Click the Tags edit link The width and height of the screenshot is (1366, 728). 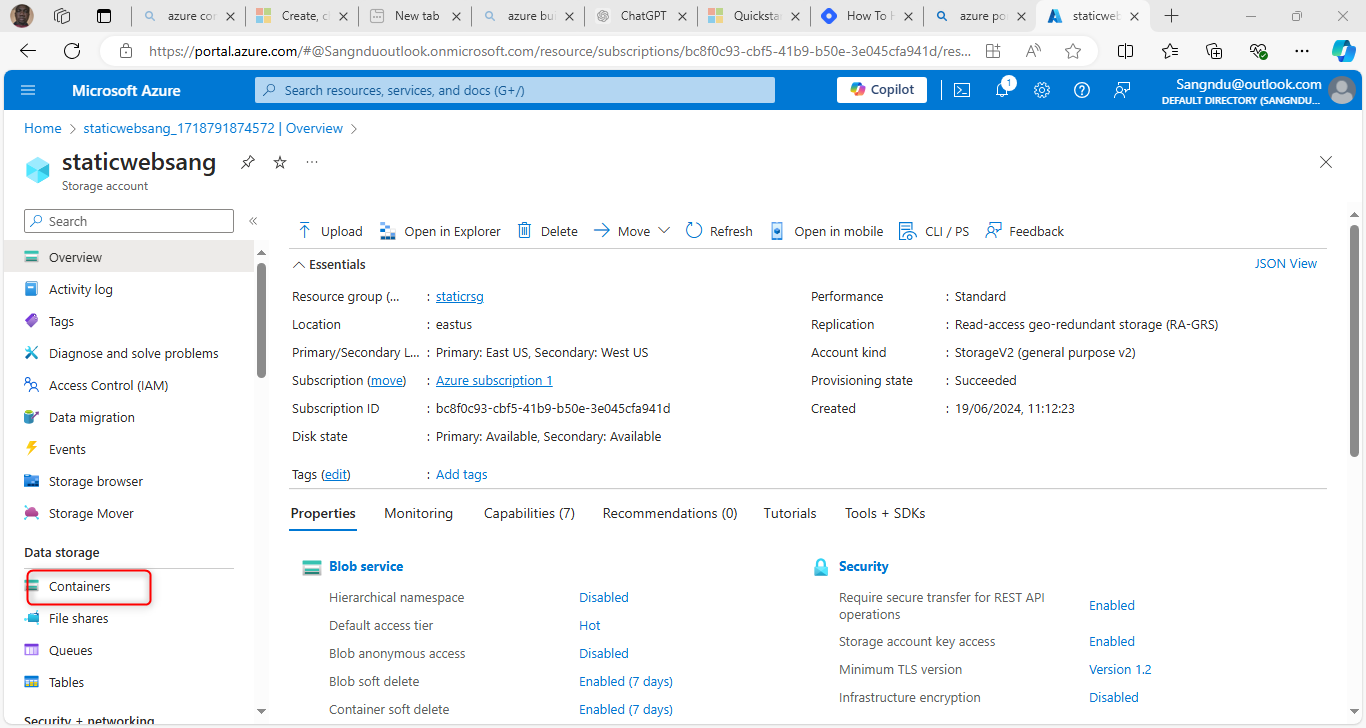[336, 475]
